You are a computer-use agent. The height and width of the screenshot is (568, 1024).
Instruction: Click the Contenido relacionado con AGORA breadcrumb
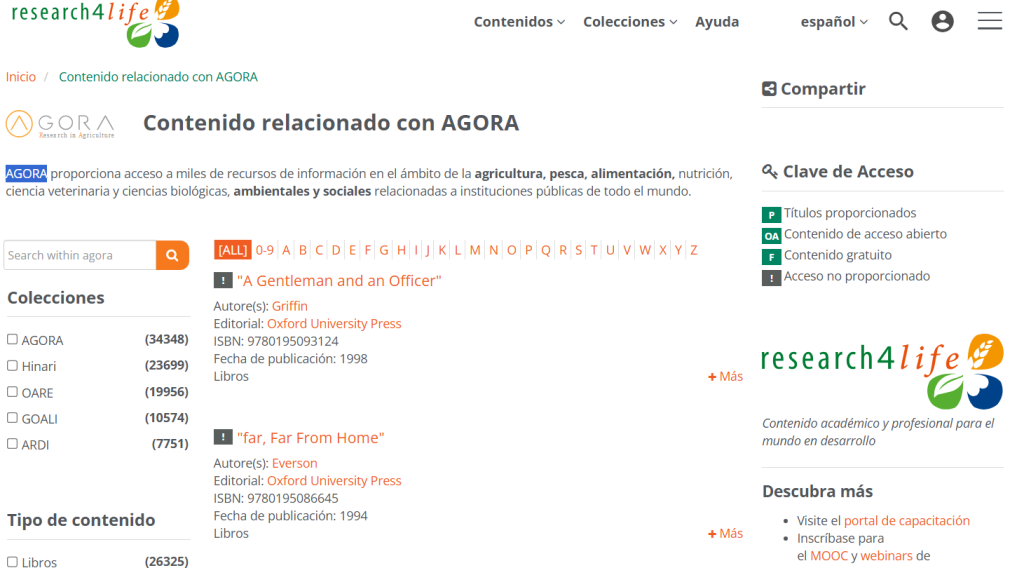point(158,77)
